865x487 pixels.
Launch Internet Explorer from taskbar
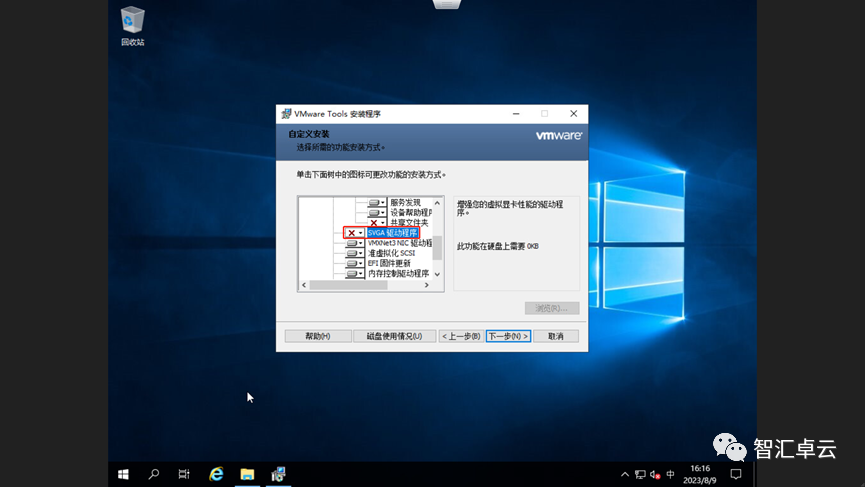pos(216,474)
